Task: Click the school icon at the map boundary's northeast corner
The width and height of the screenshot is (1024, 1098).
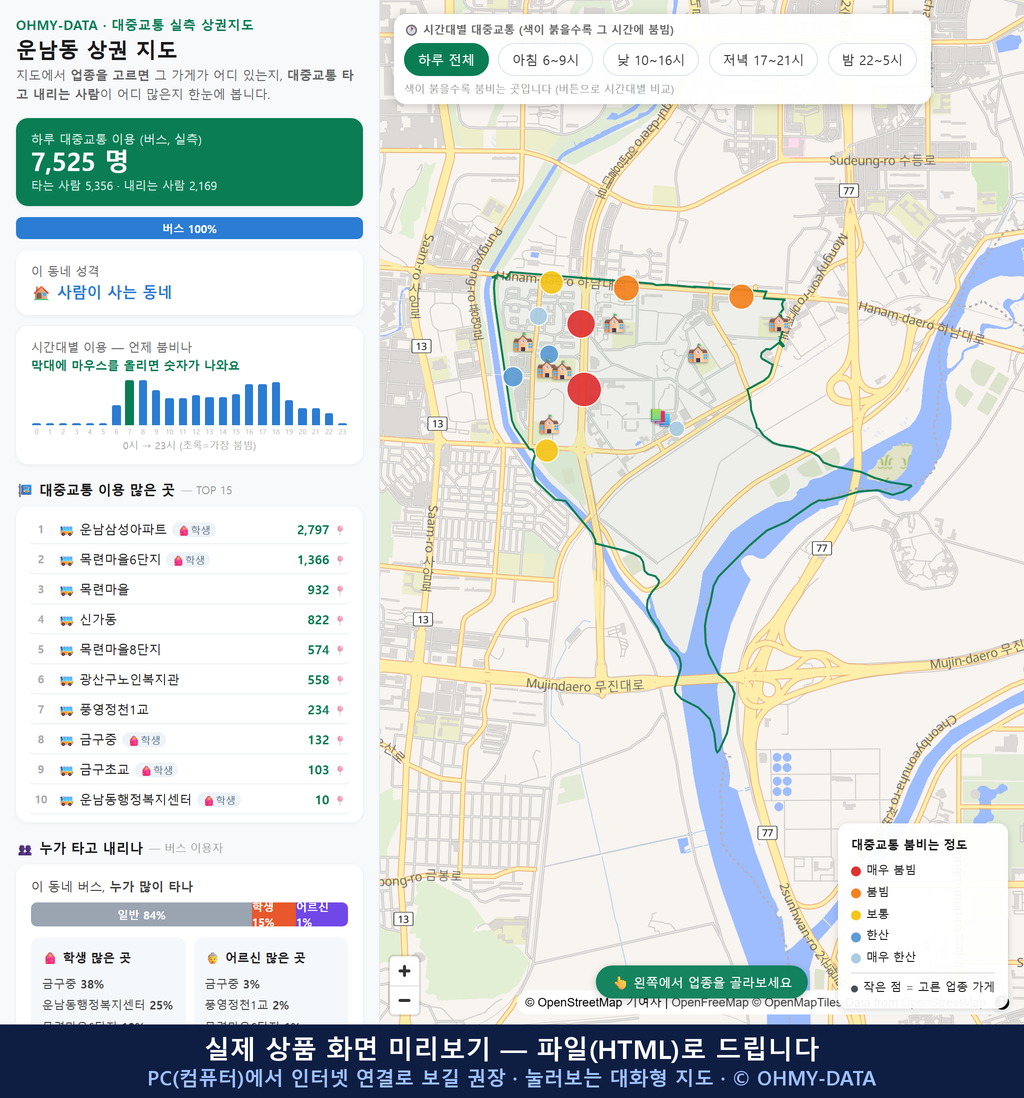Action: point(778,324)
